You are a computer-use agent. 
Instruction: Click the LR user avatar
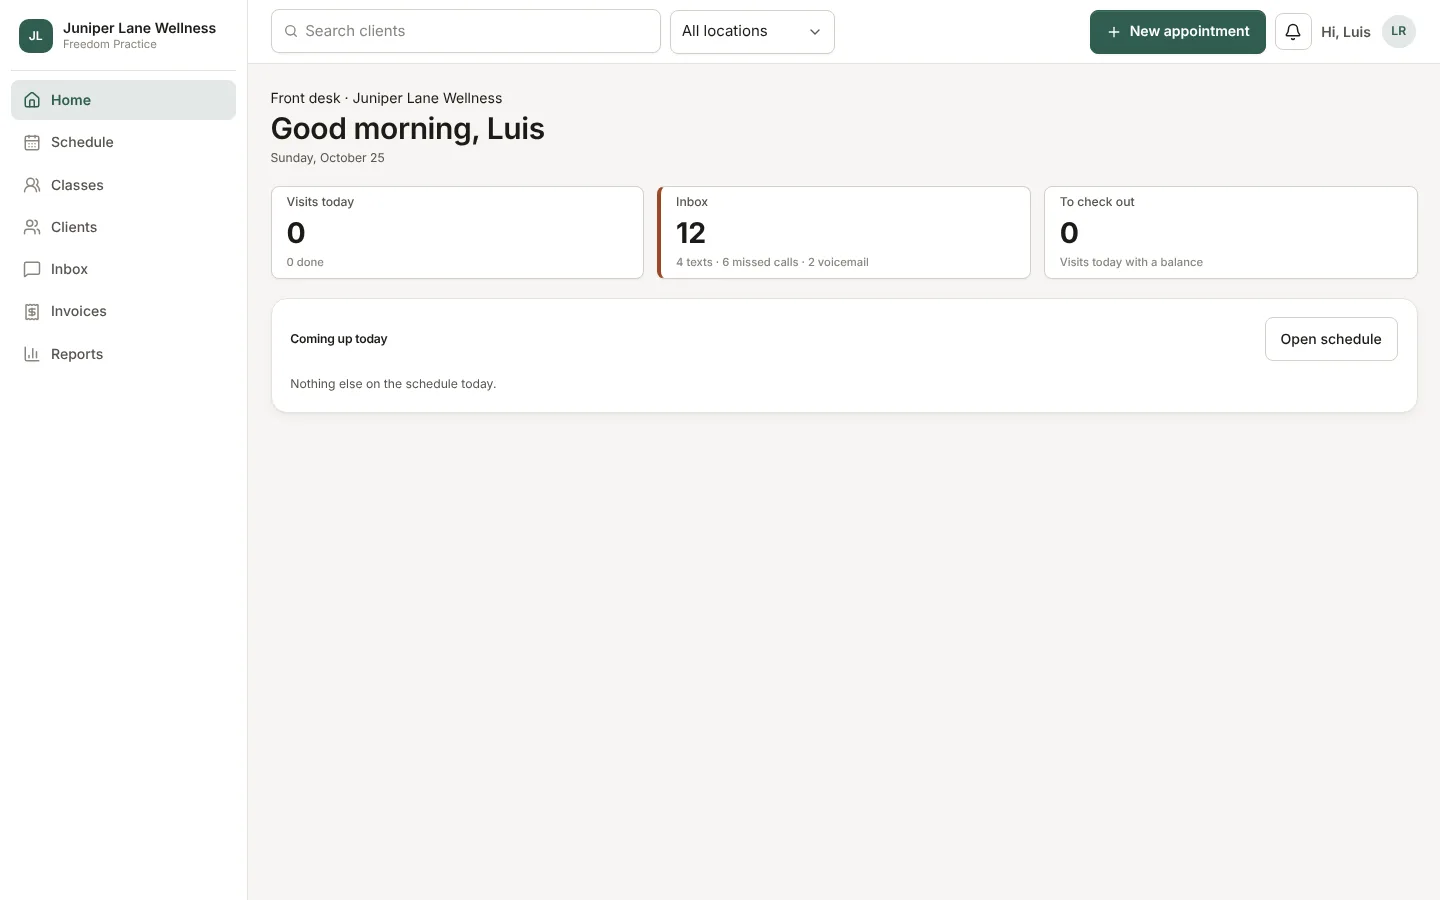click(1399, 32)
